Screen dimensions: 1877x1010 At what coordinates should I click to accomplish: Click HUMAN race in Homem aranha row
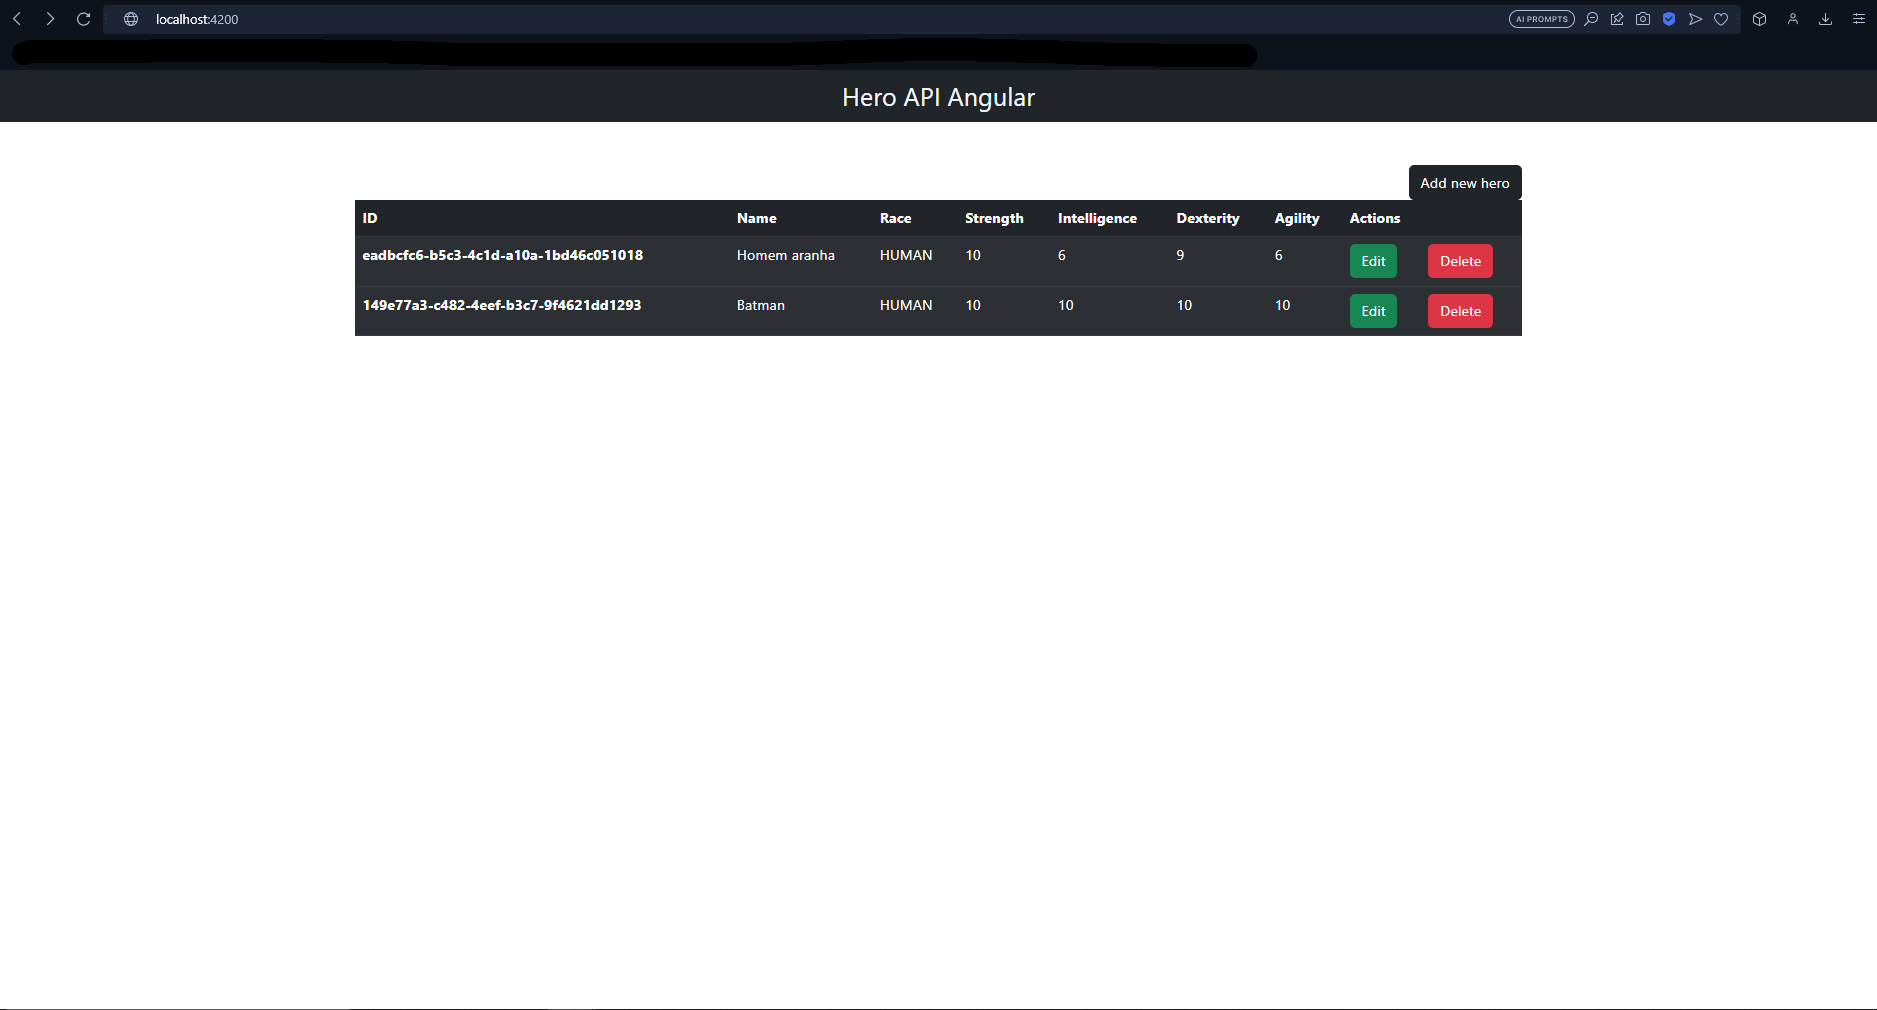tap(906, 255)
